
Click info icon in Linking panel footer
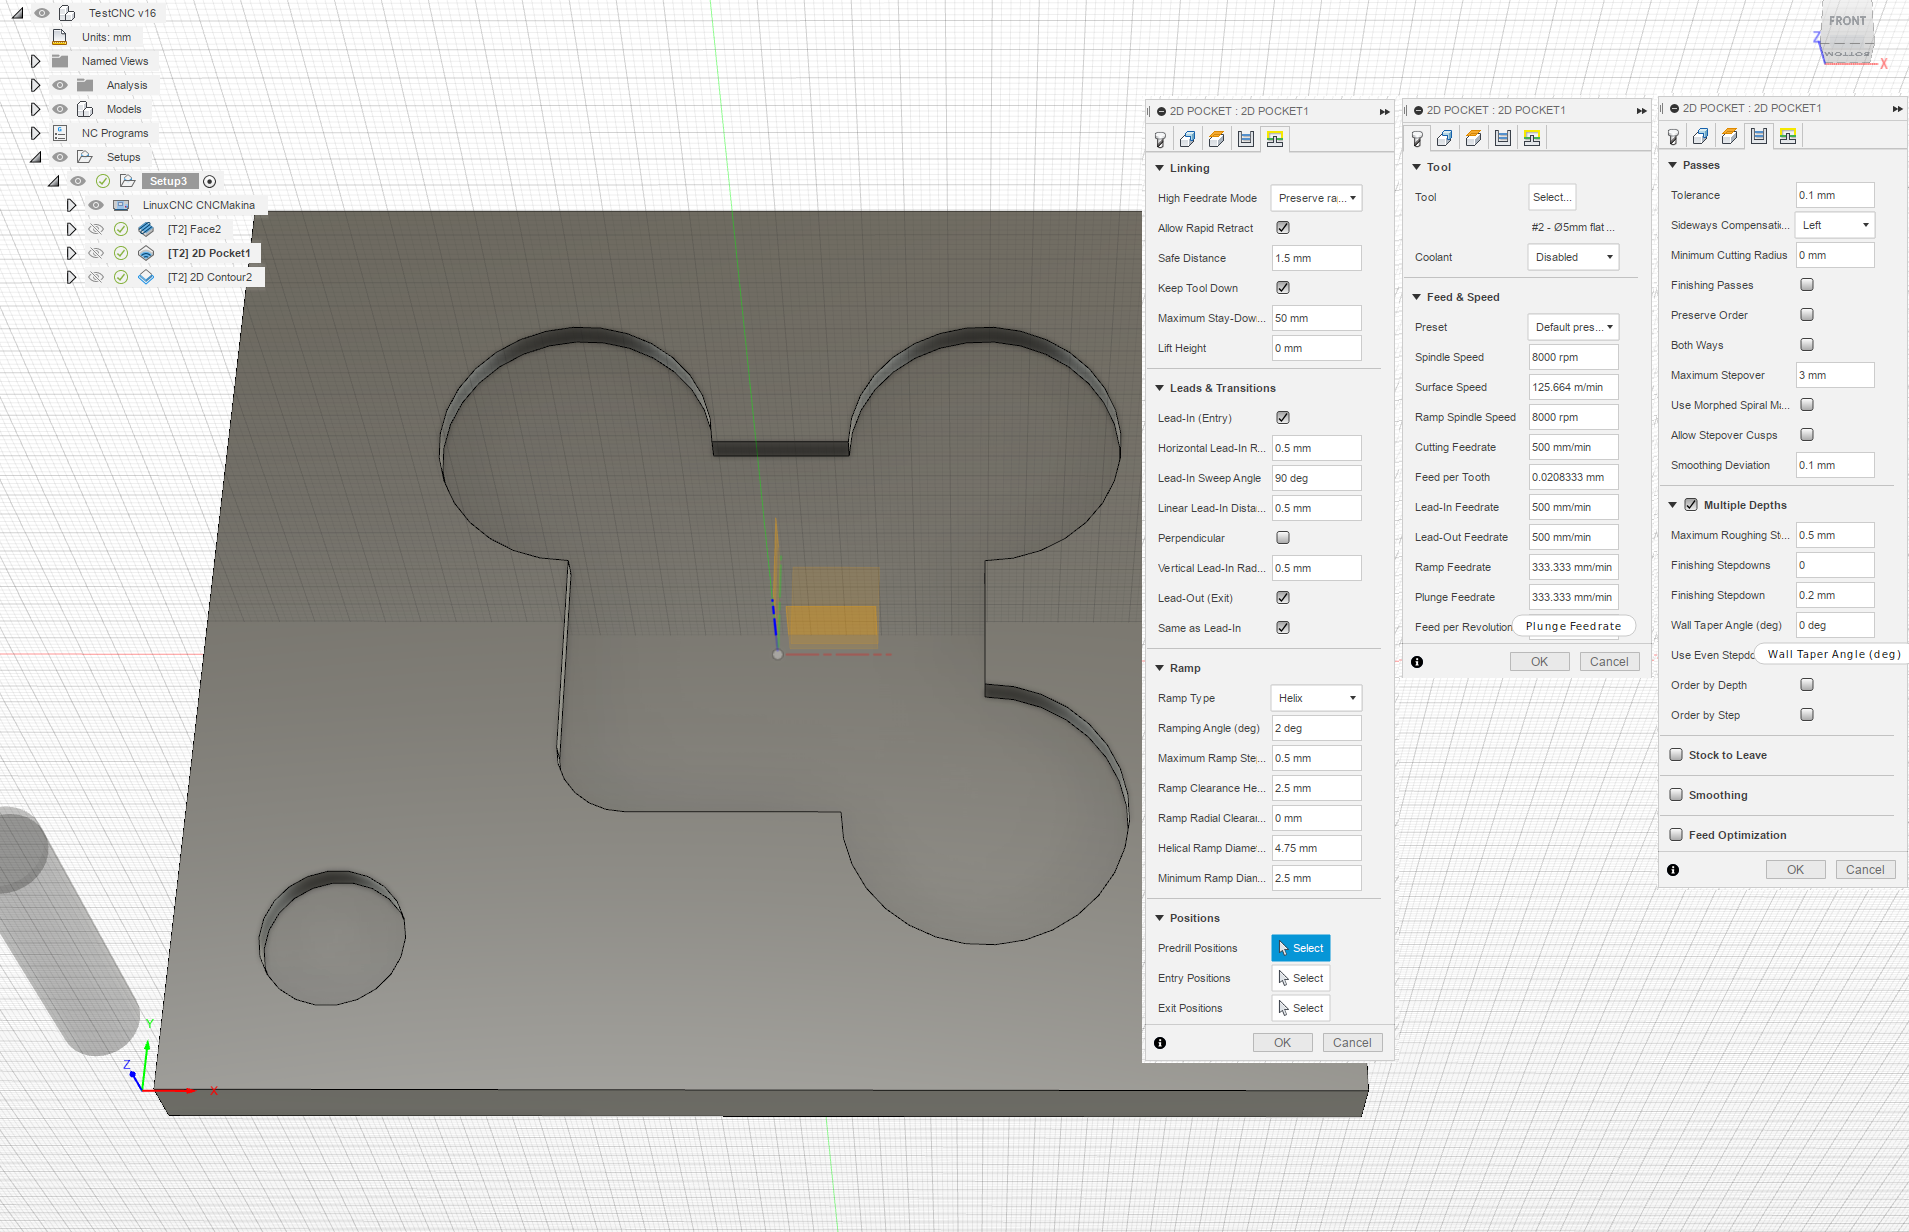[1160, 1043]
